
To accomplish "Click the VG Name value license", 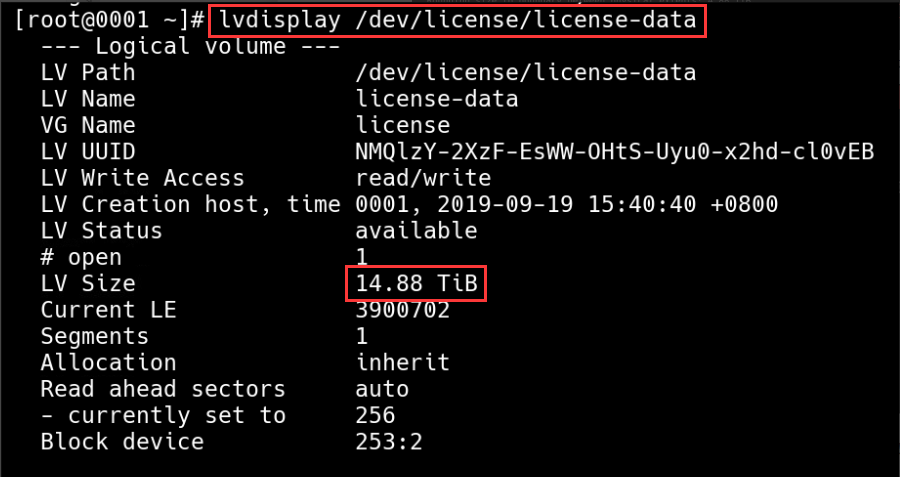I will (x=403, y=125).
